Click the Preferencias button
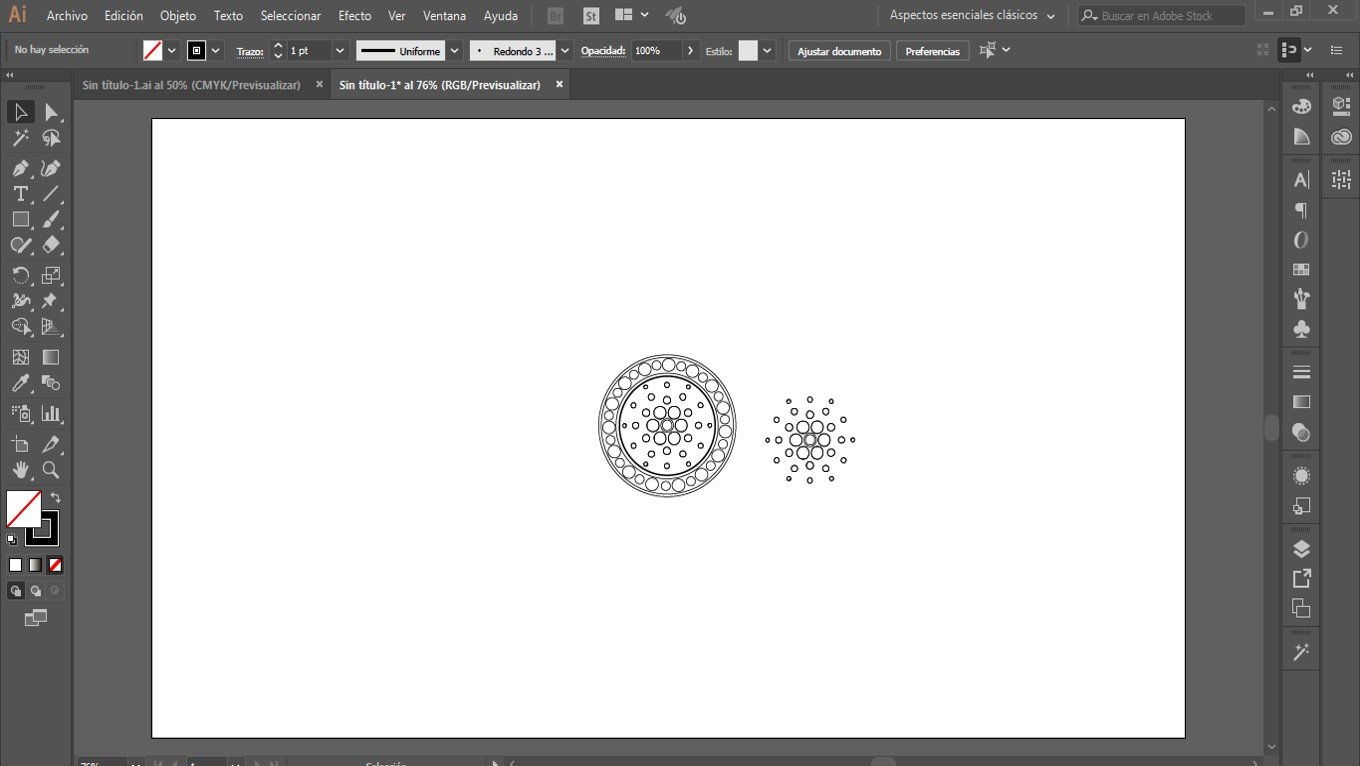The width and height of the screenshot is (1360, 766). point(932,51)
